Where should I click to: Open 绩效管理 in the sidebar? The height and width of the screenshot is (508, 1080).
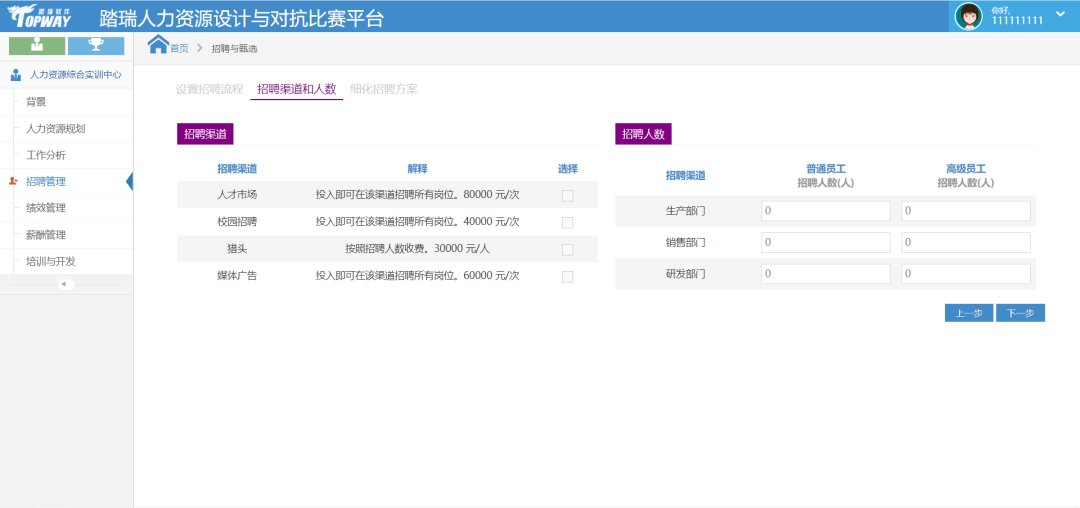[x=46, y=208]
